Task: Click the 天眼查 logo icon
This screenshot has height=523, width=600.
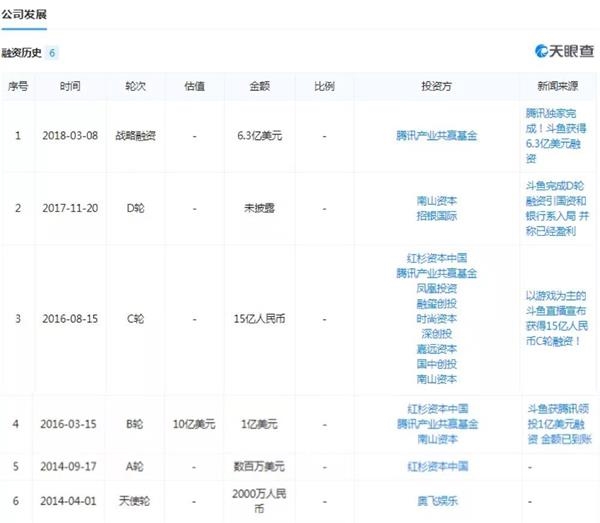Action: tap(541, 52)
